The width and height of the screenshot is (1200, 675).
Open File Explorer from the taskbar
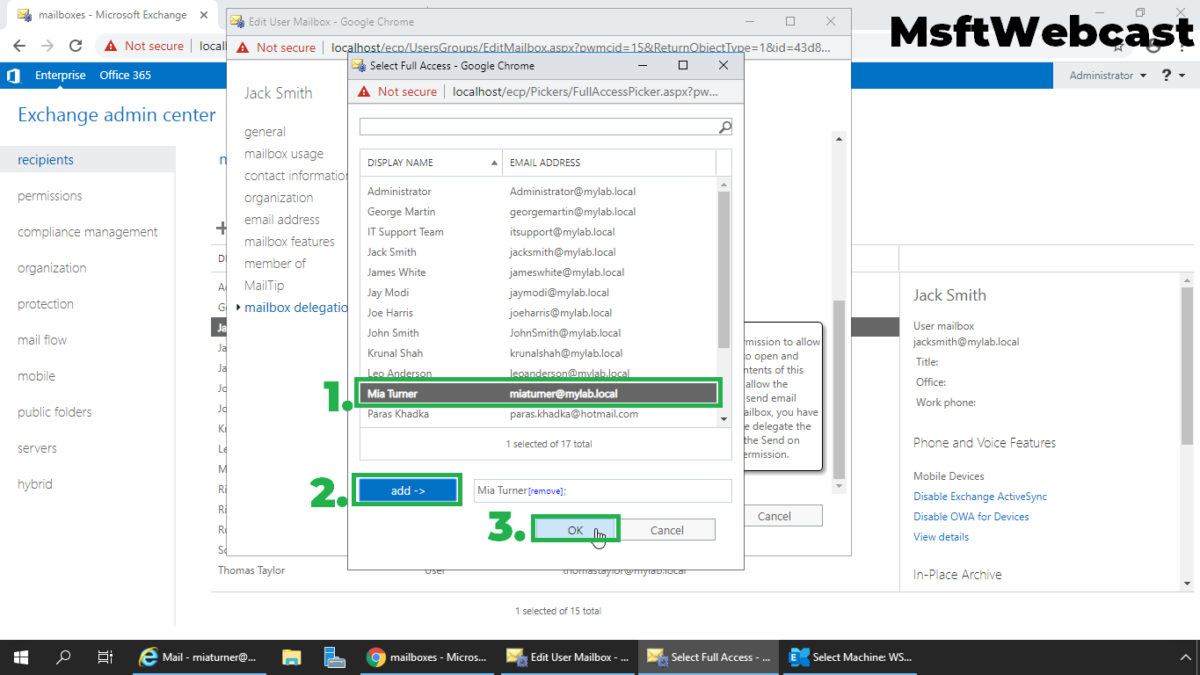[x=290, y=657]
